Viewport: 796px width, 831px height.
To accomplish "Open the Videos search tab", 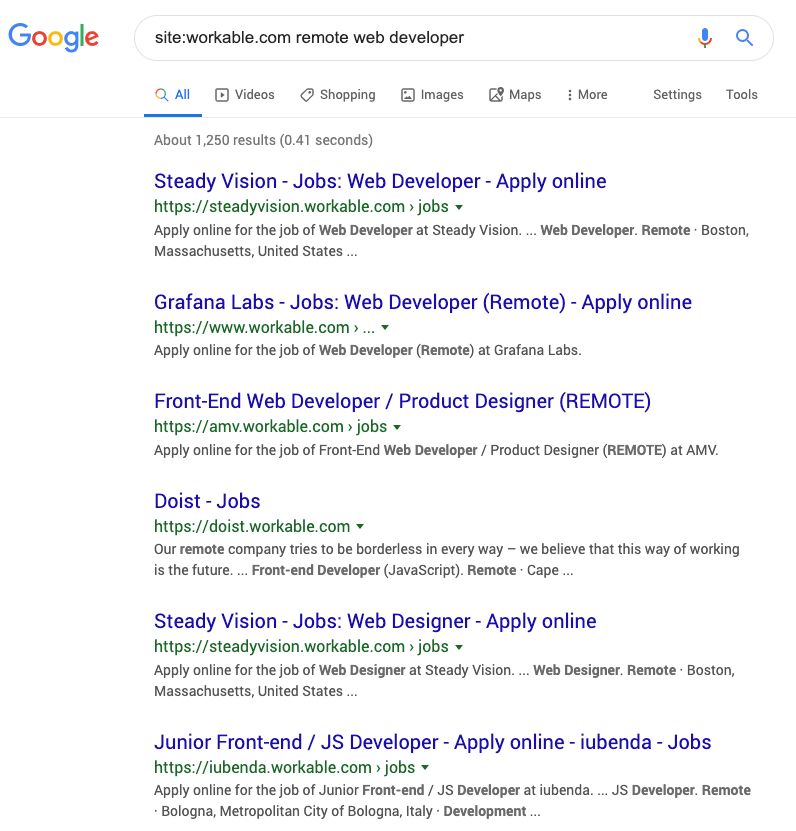I will point(244,95).
